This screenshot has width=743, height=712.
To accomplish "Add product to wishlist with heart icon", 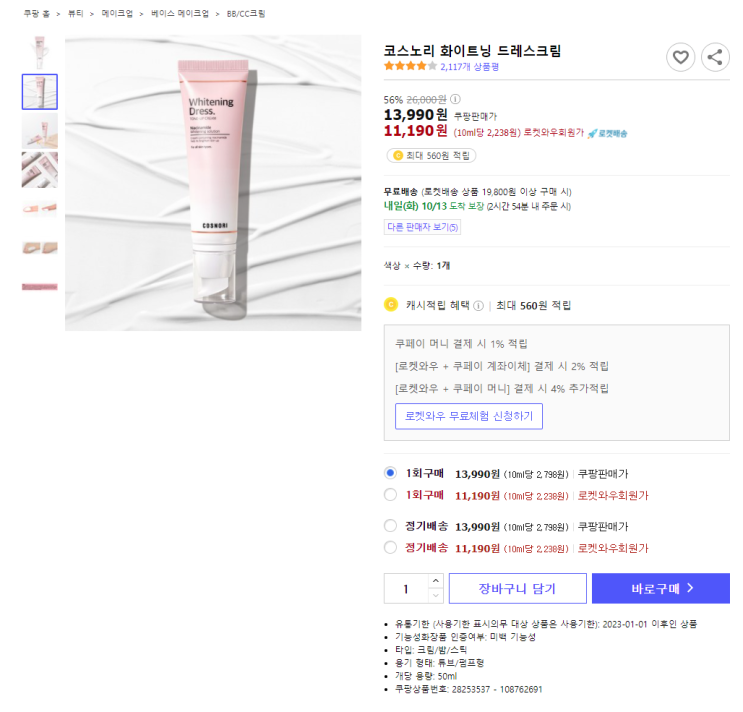I will [680, 57].
